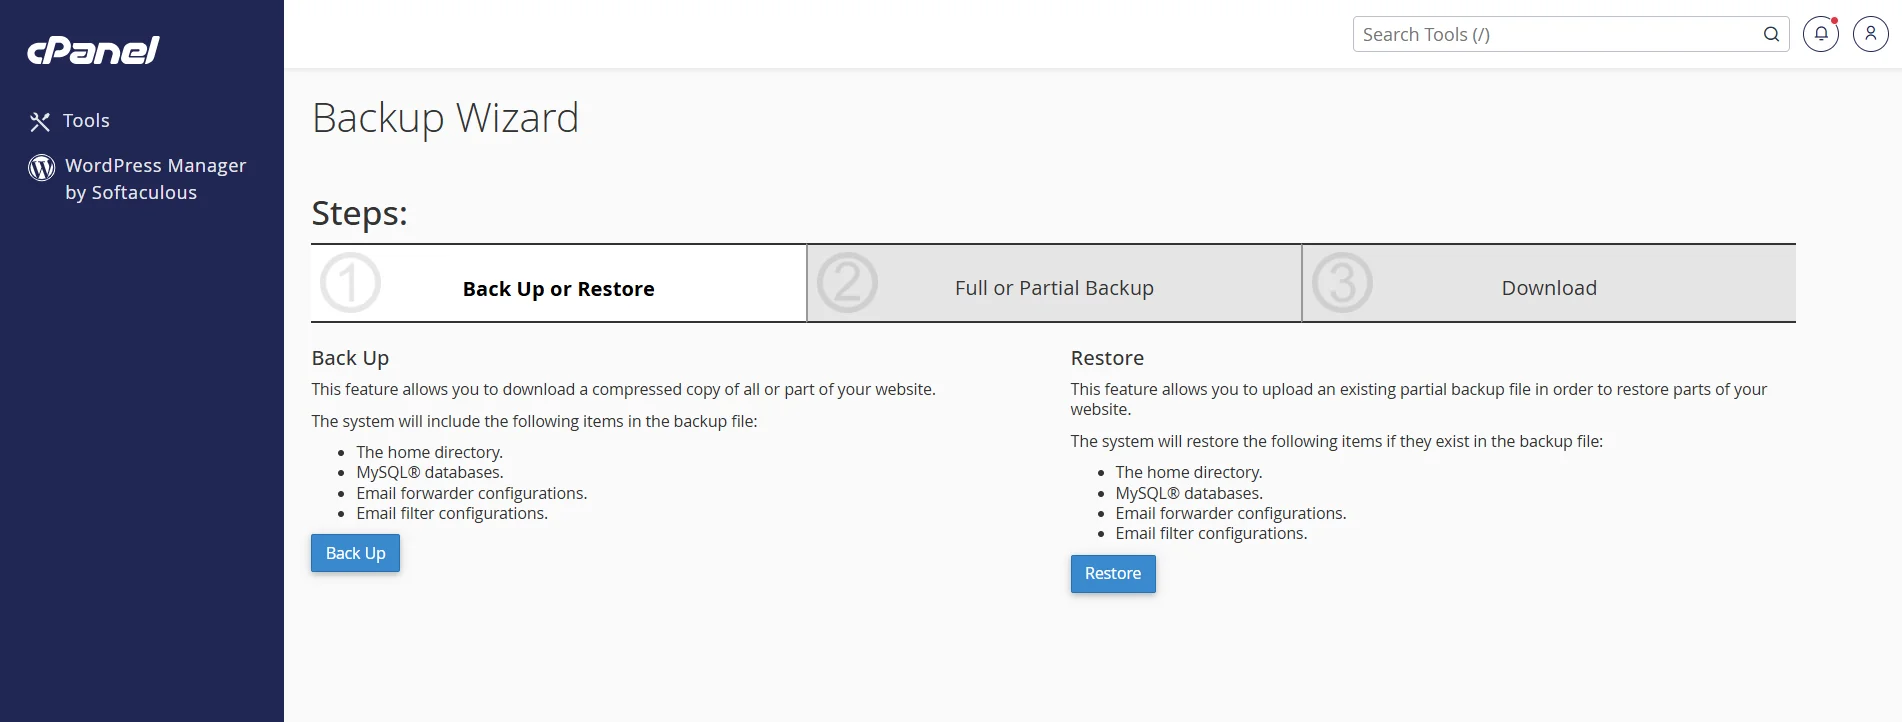Click the Back Up button

pyautogui.click(x=355, y=553)
